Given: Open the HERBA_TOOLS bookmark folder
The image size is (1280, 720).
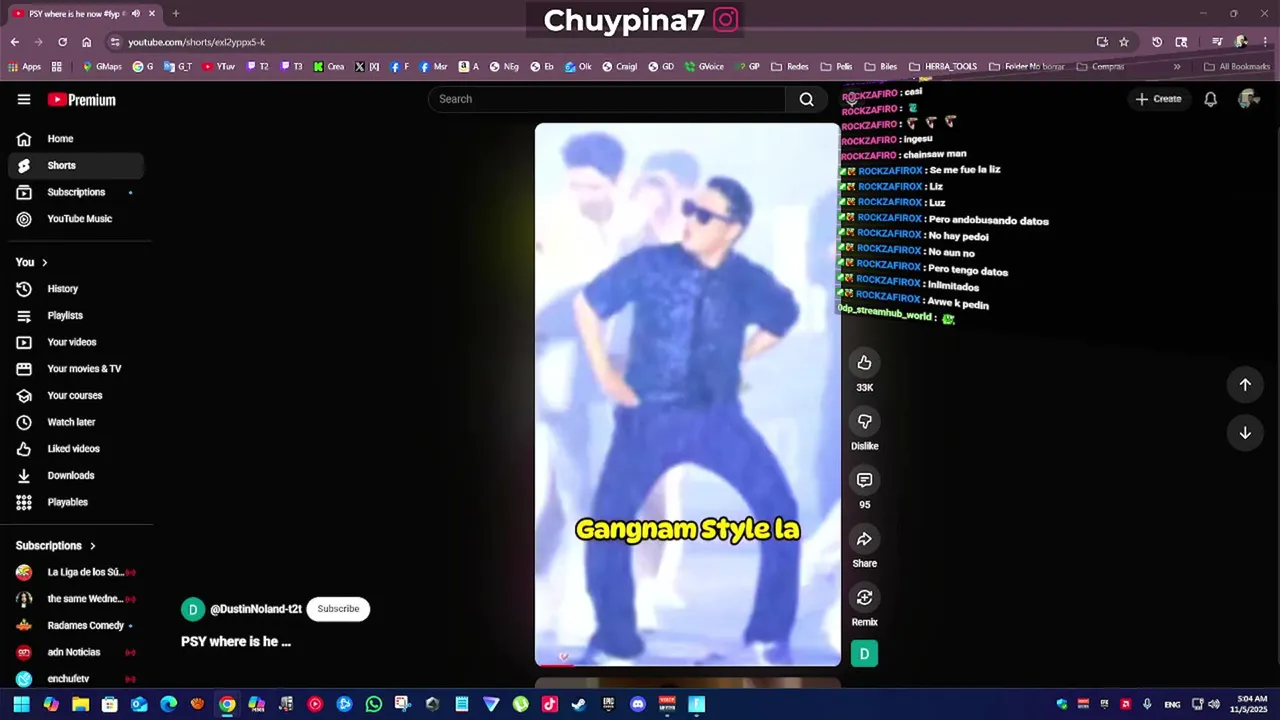Looking at the screenshot, I should 942,67.
